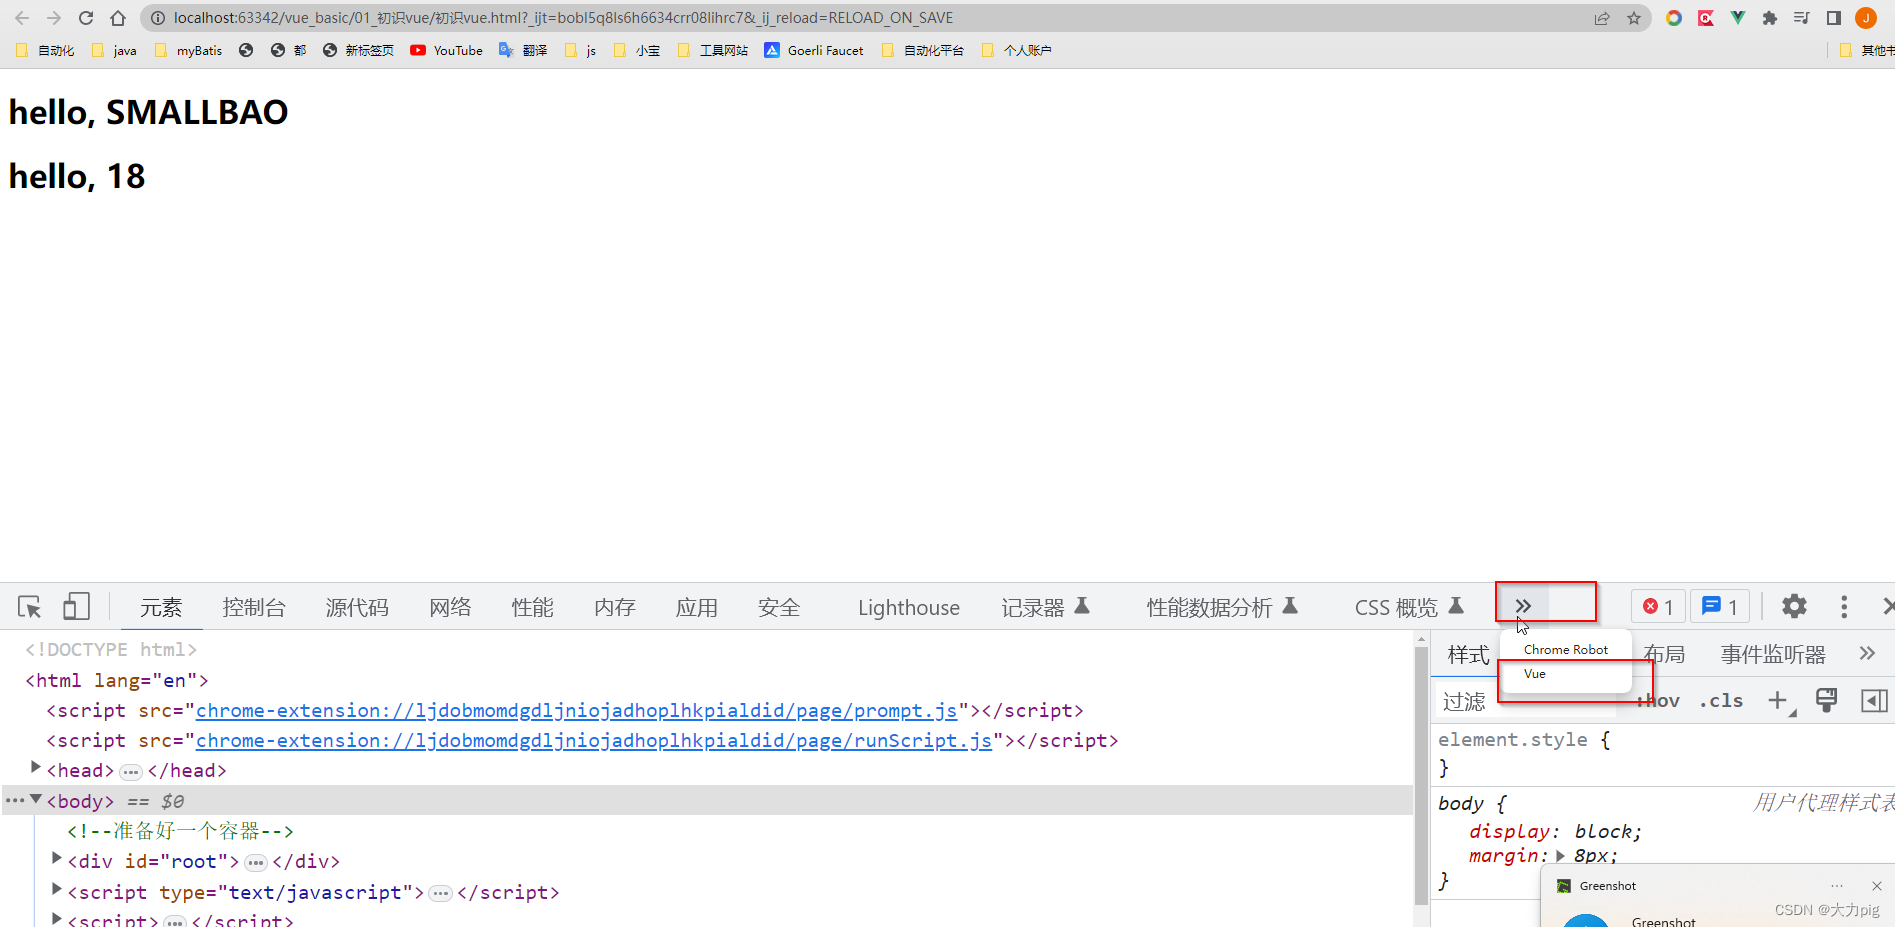This screenshot has height=927, width=1895.
Task: Toggle element classes with .cls
Action: [x=1720, y=700]
